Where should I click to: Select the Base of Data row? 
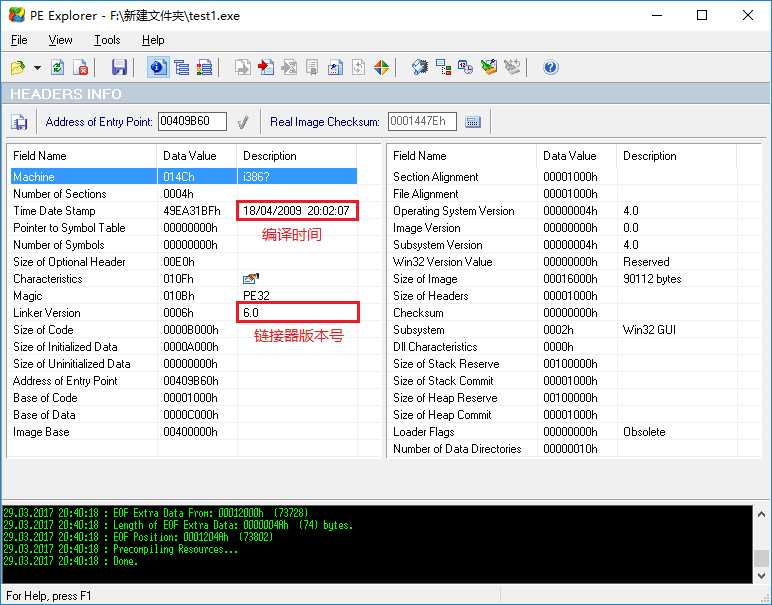184,415
